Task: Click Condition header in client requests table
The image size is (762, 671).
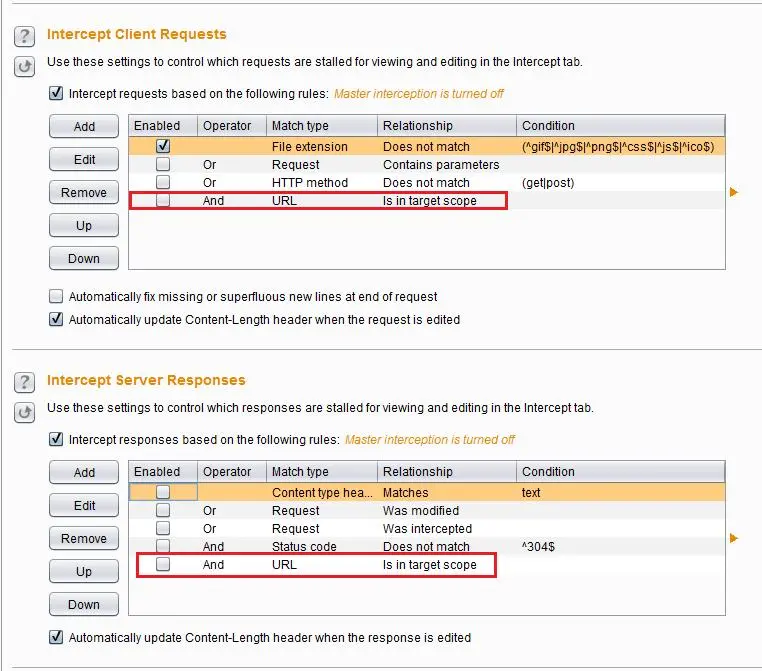Action: pyautogui.click(x=621, y=126)
